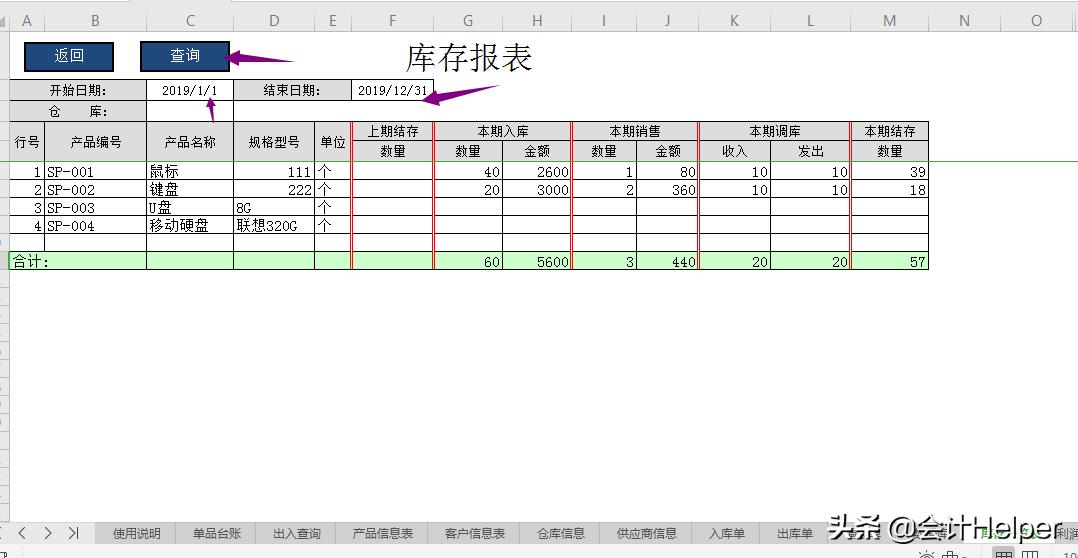Select the U盘 product name cell

coord(190,208)
